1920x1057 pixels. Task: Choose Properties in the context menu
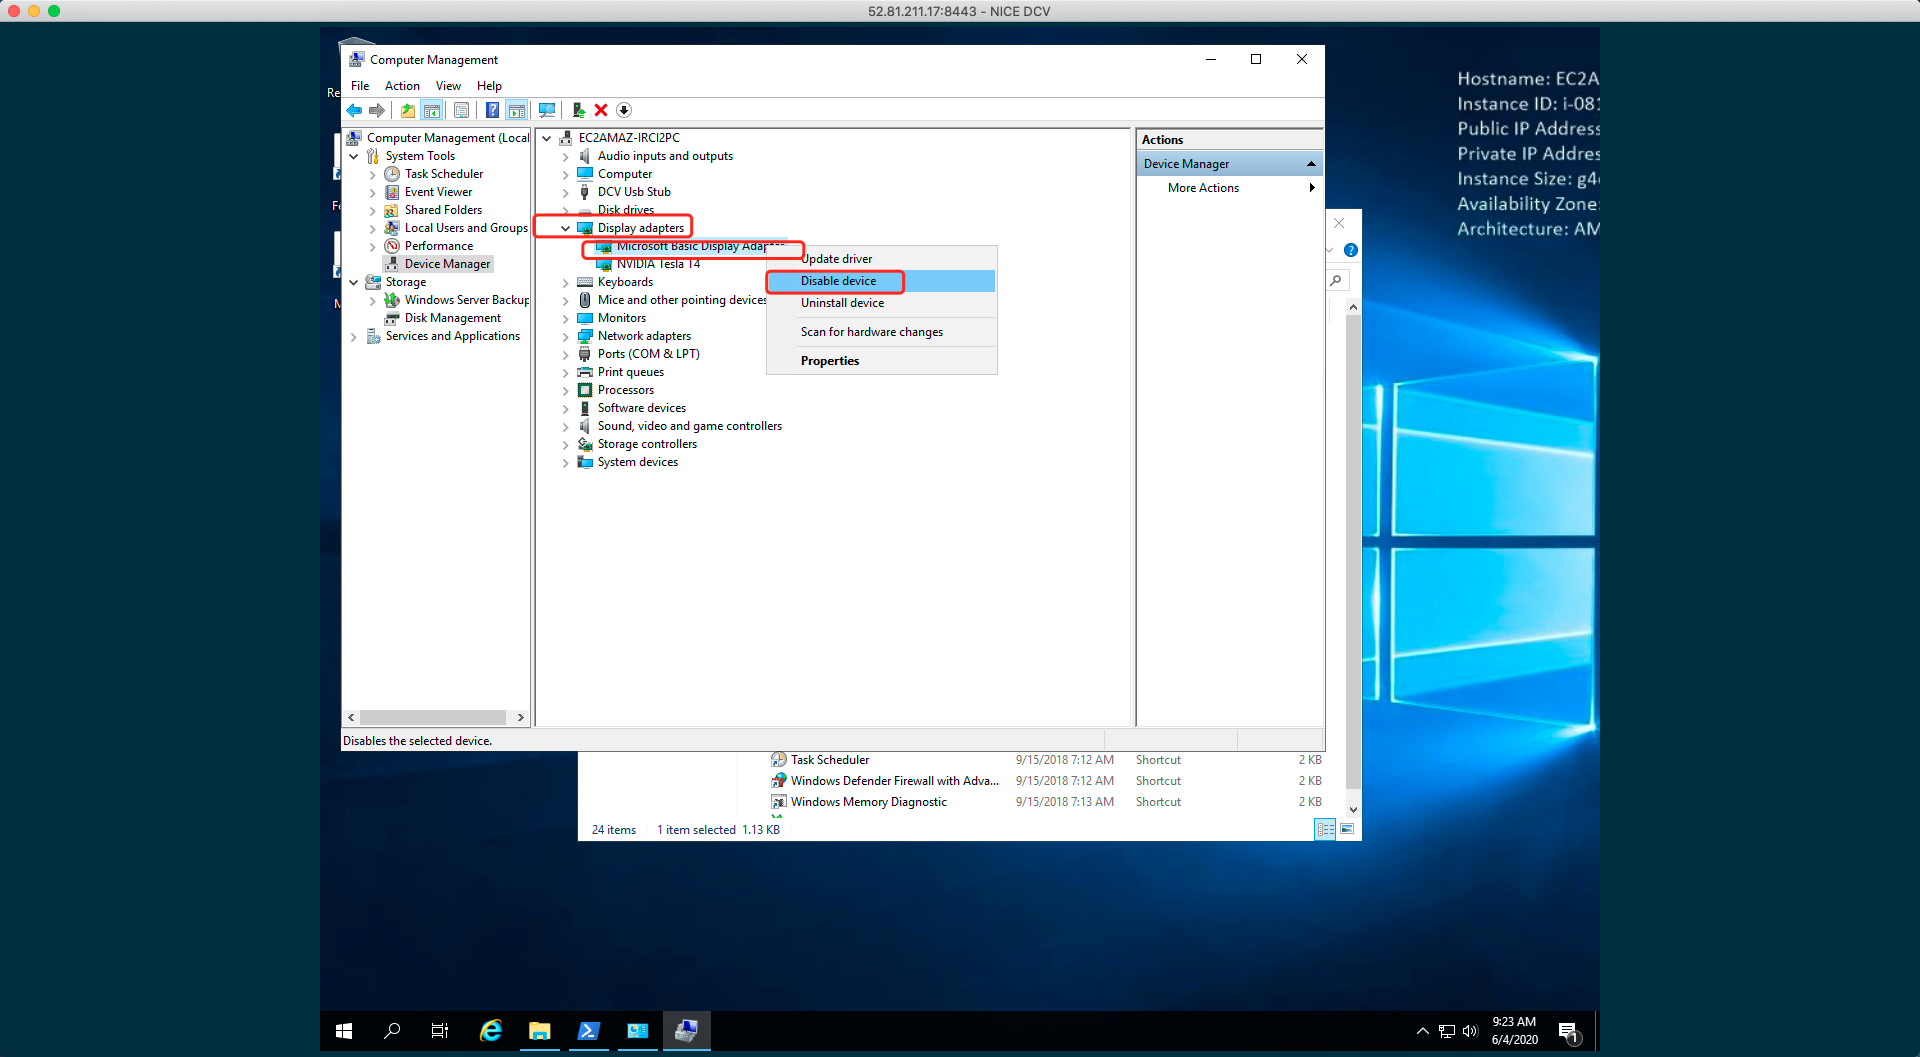click(829, 361)
